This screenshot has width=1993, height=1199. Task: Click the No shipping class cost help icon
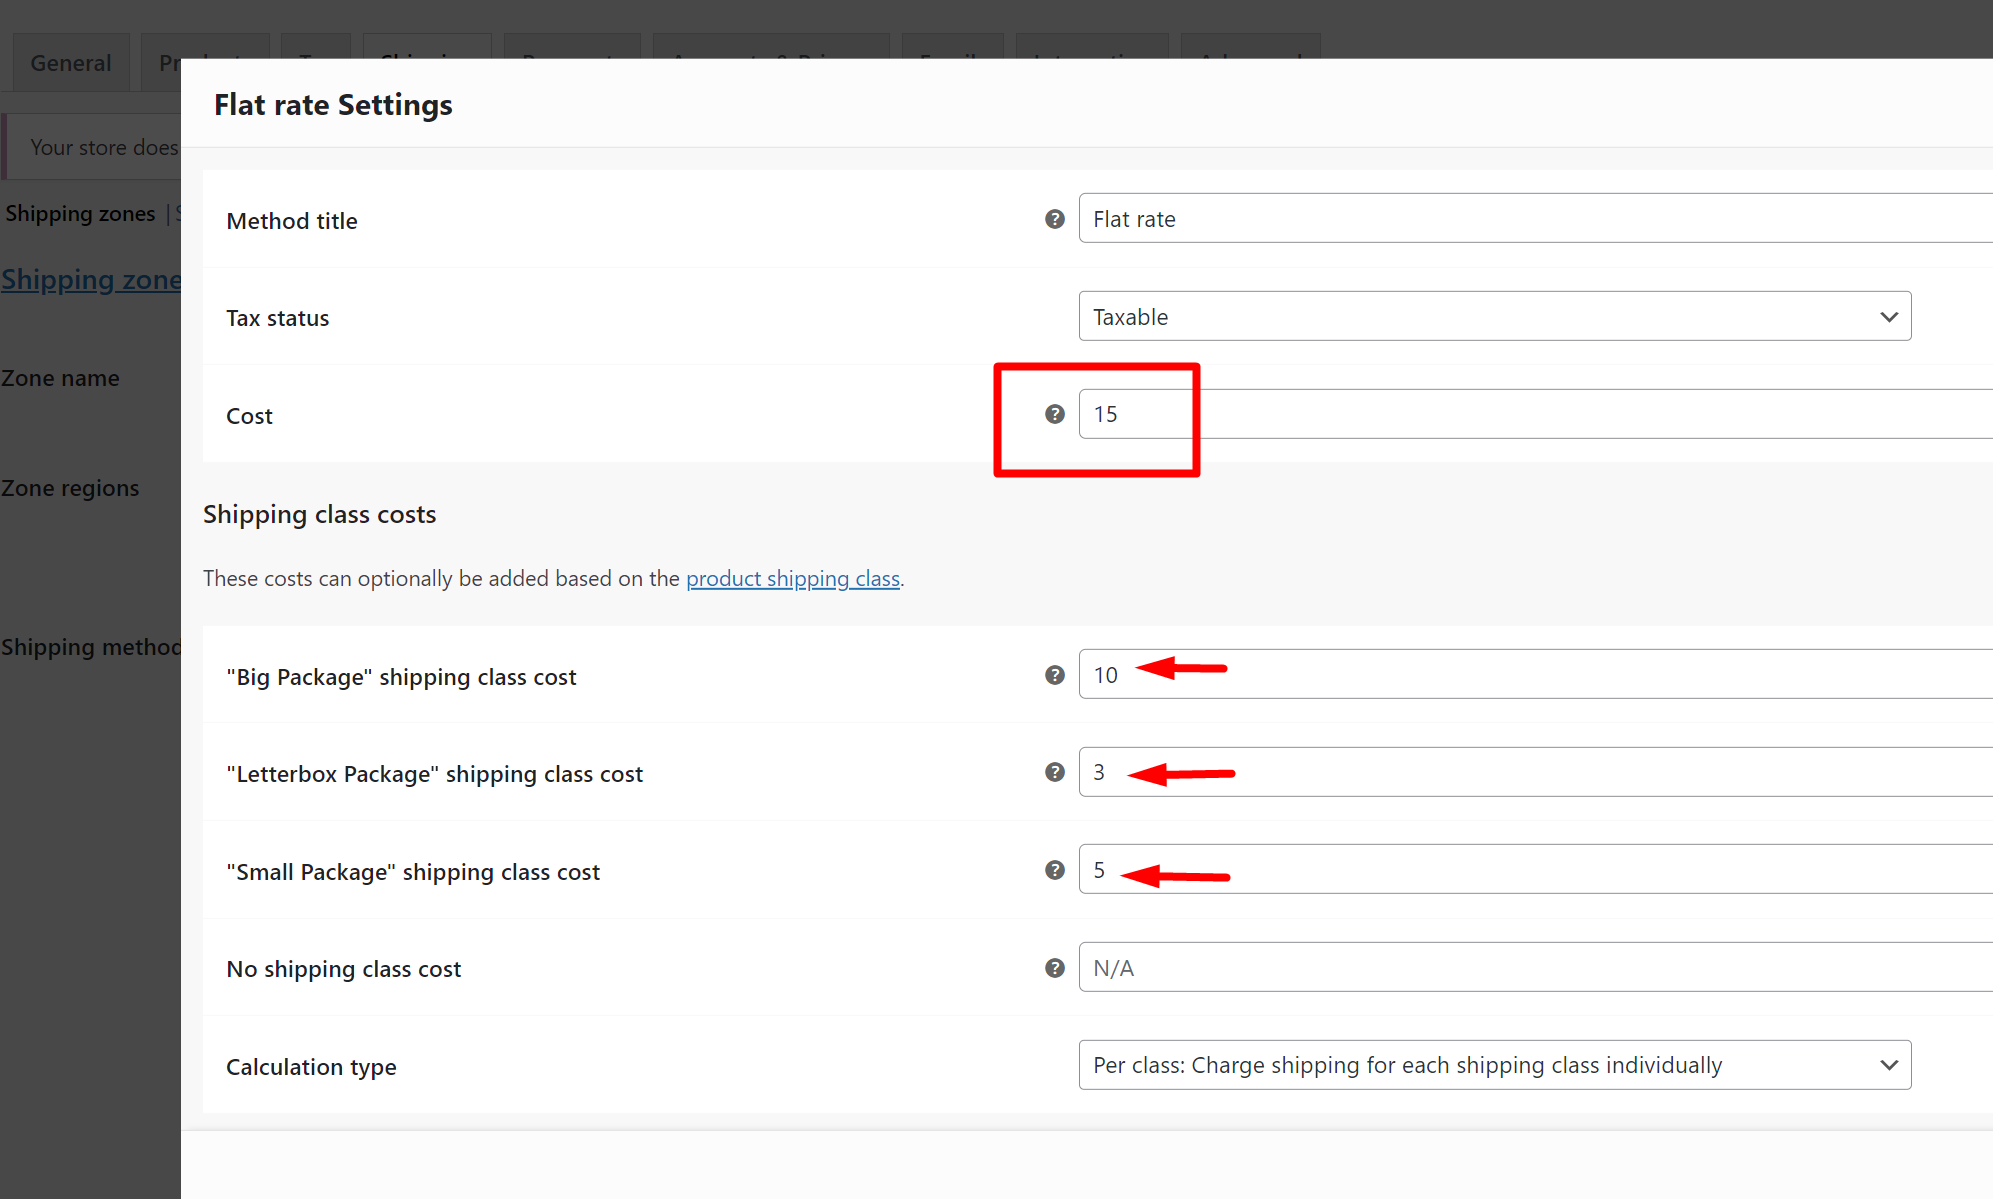pos(1055,967)
